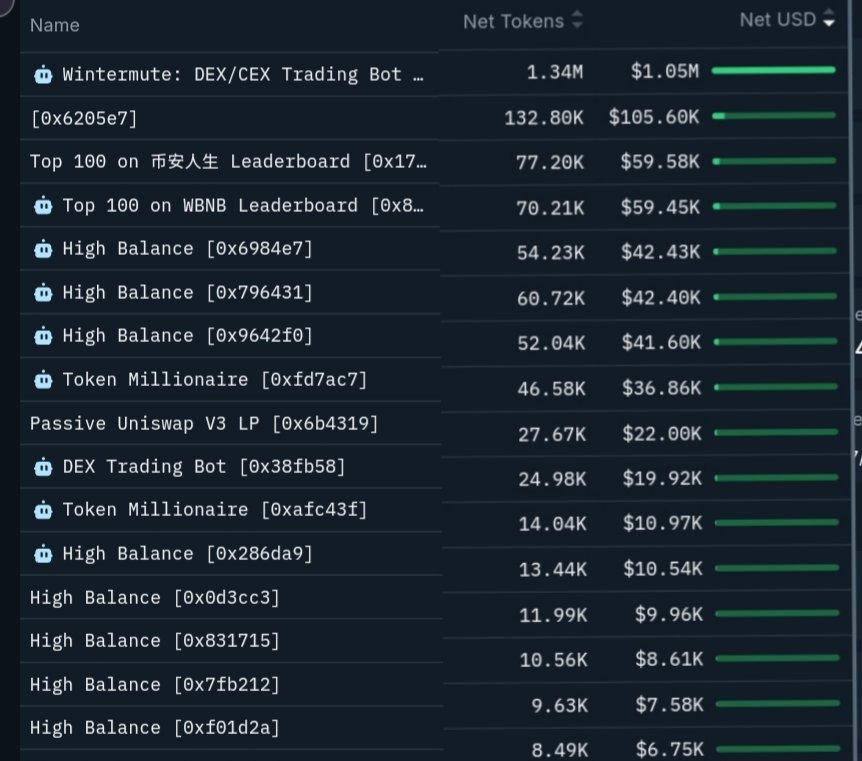Click the 54.23K net tokens value
Screen dimensions: 862x761
click(x=550, y=252)
